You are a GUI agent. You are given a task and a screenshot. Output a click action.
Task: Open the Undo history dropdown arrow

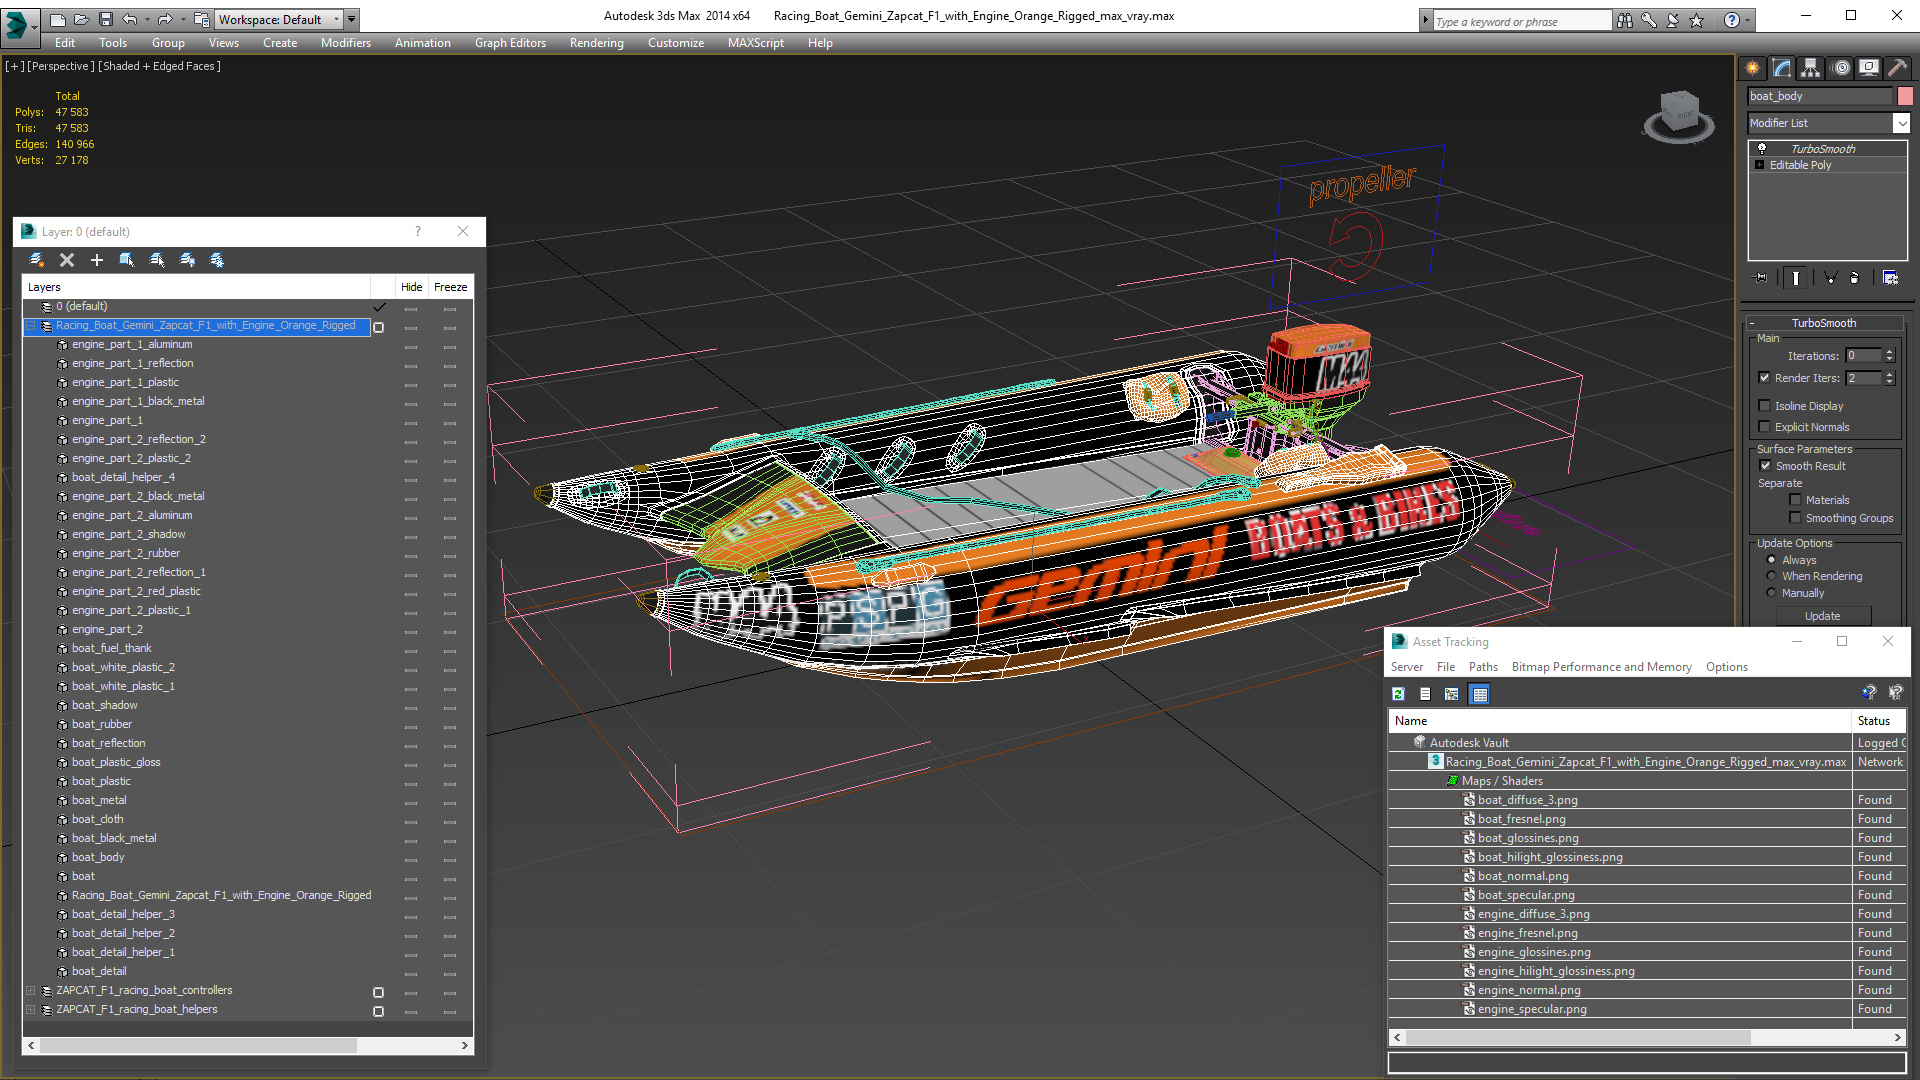[x=147, y=19]
